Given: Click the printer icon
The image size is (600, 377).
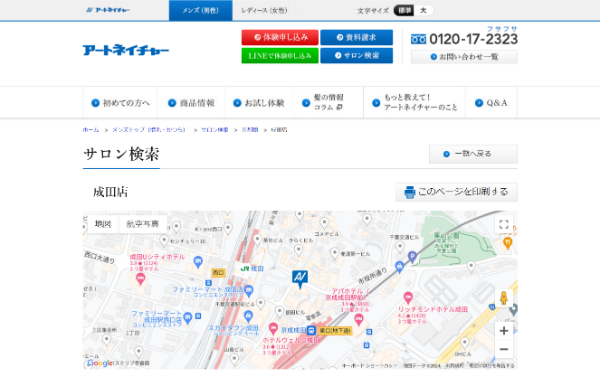Looking at the screenshot, I should point(410,192).
